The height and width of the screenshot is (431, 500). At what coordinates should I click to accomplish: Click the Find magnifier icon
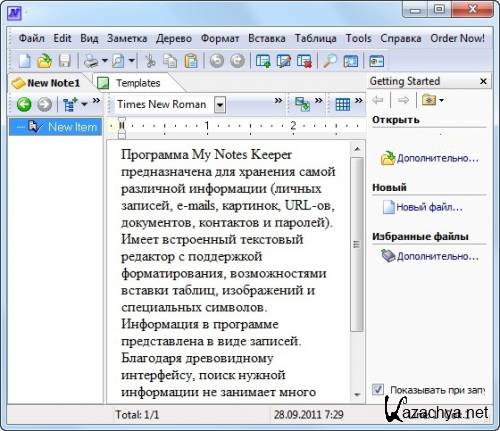[330, 61]
